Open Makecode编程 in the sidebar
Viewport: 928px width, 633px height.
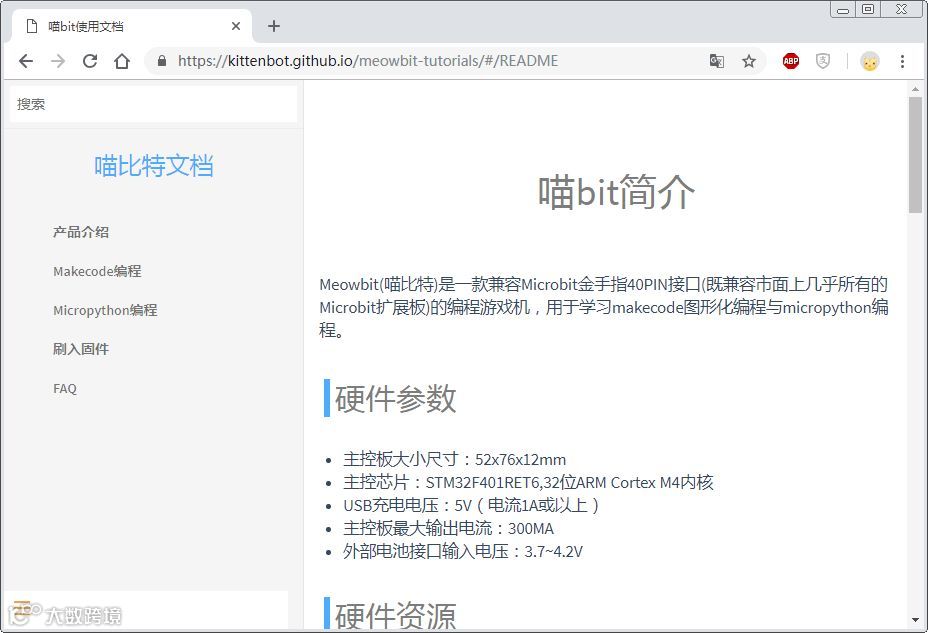coord(97,271)
